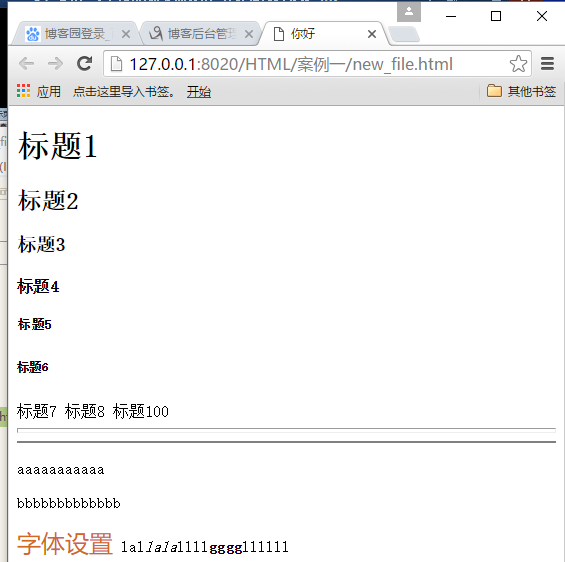Close the 你好 tab
This screenshot has width=565, height=562.
[x=372, y=34]
